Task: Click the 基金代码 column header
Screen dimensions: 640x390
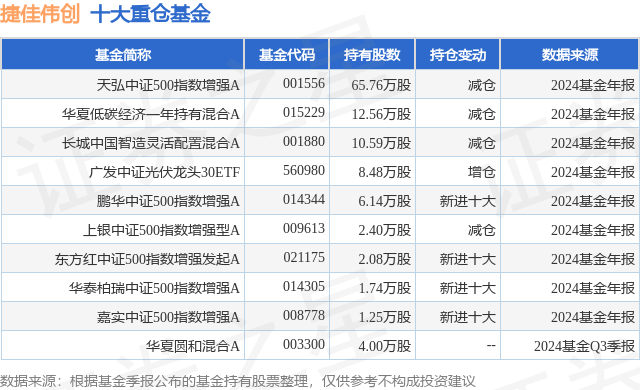Action: (x=287, y=54)
